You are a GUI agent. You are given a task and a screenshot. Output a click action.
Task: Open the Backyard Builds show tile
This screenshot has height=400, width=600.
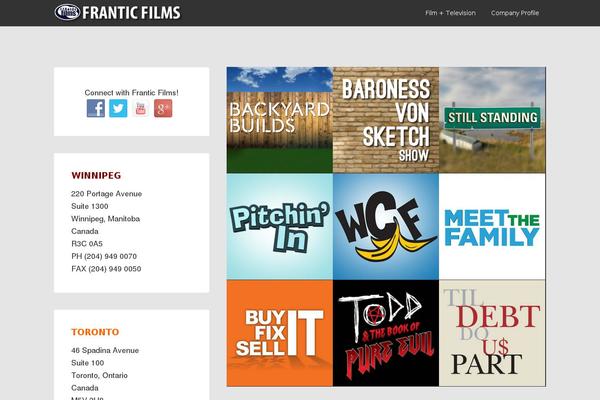tap(280, 120)
